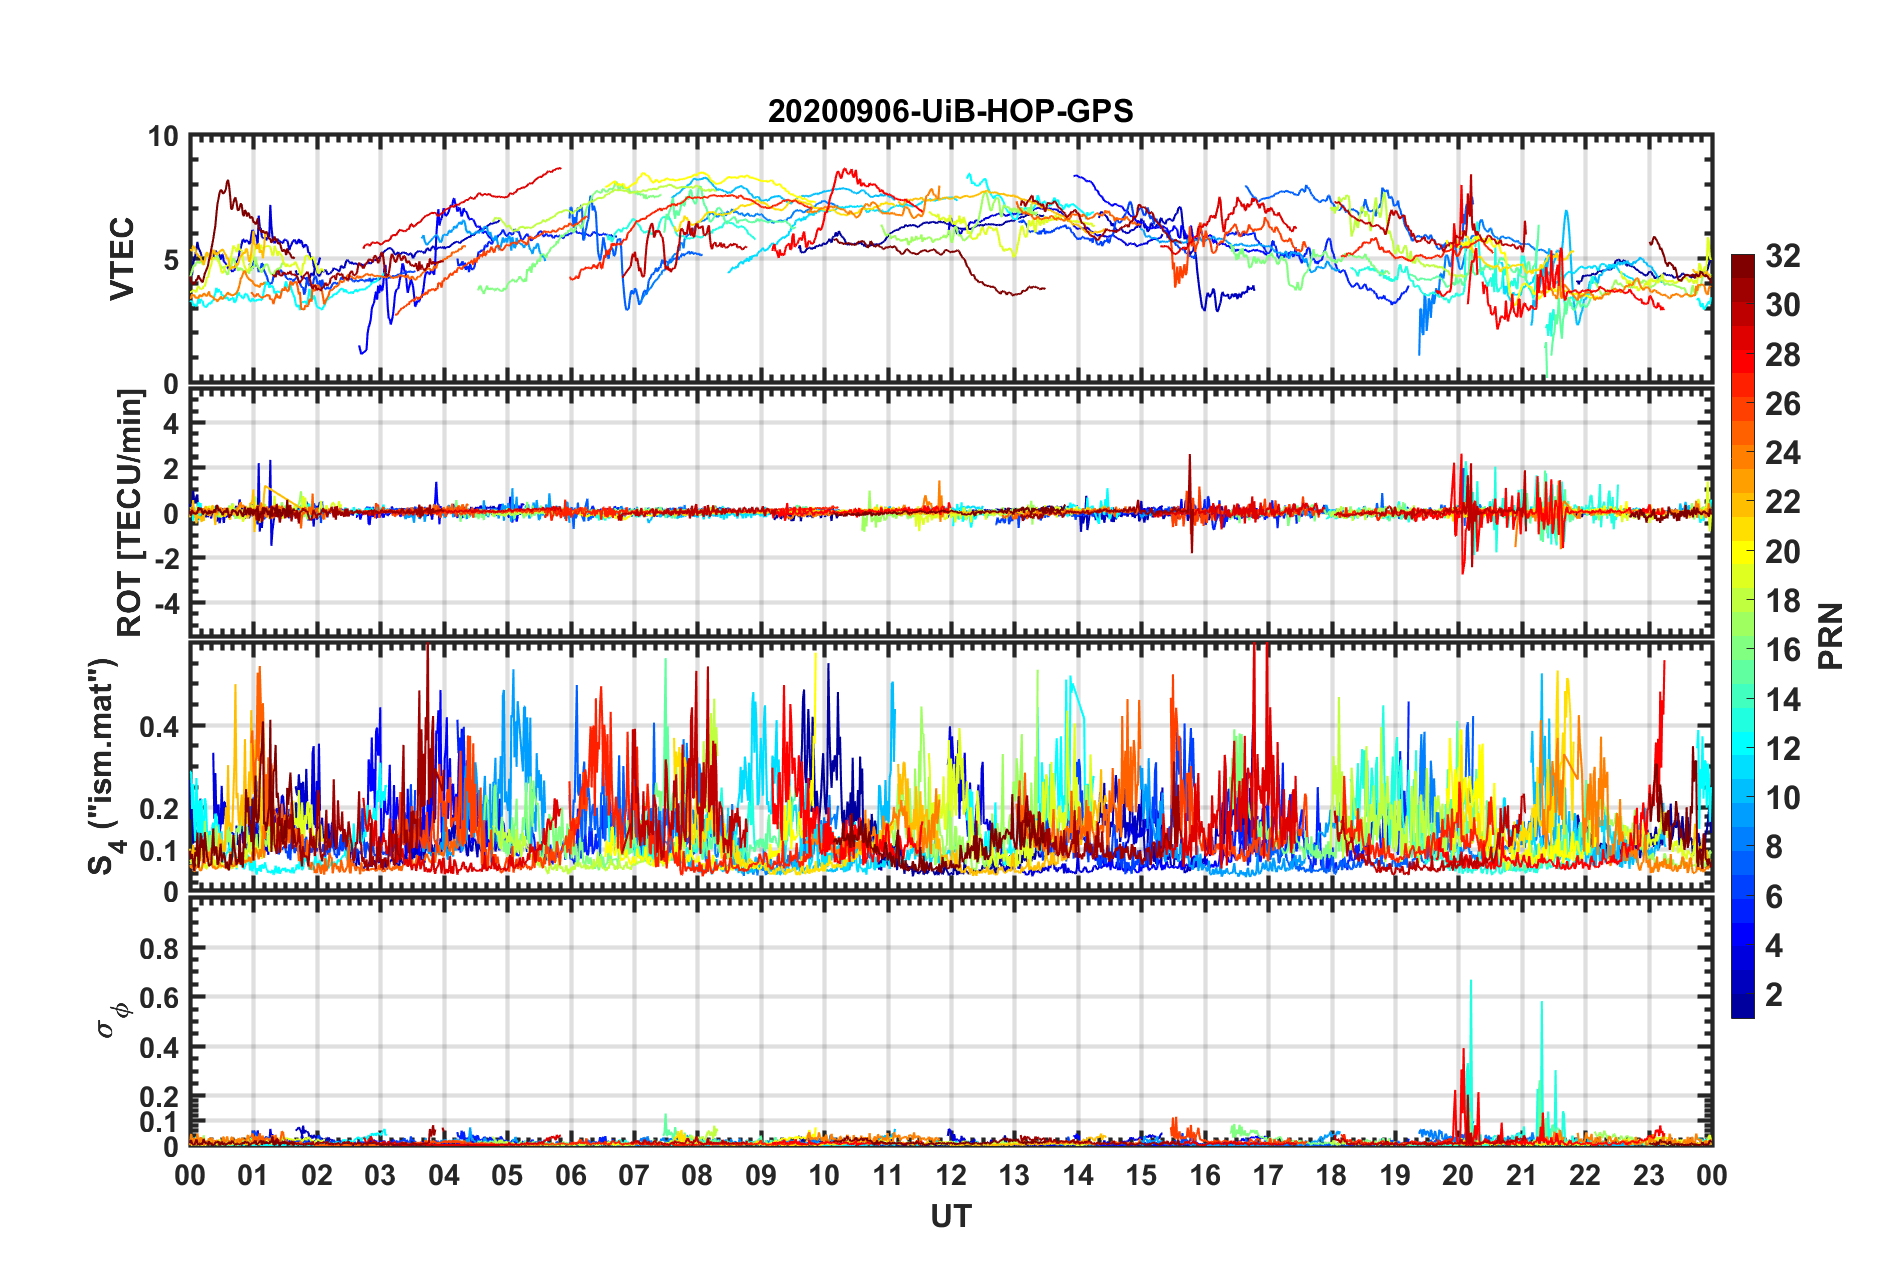The height and width of the screenshot is (1272, 1902).
Task: Select the dark red top of PRN colorbar
Action: pos(1743,262)
